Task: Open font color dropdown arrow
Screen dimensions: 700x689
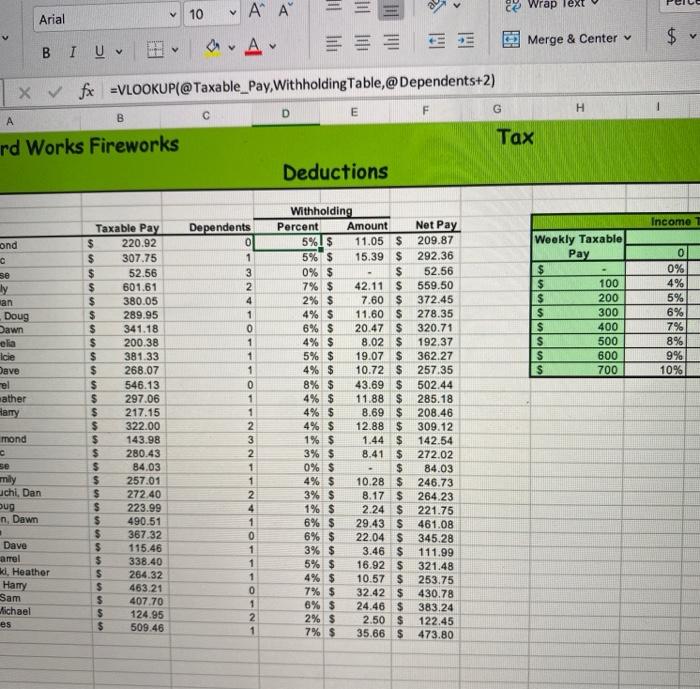Action: [272, 46]
